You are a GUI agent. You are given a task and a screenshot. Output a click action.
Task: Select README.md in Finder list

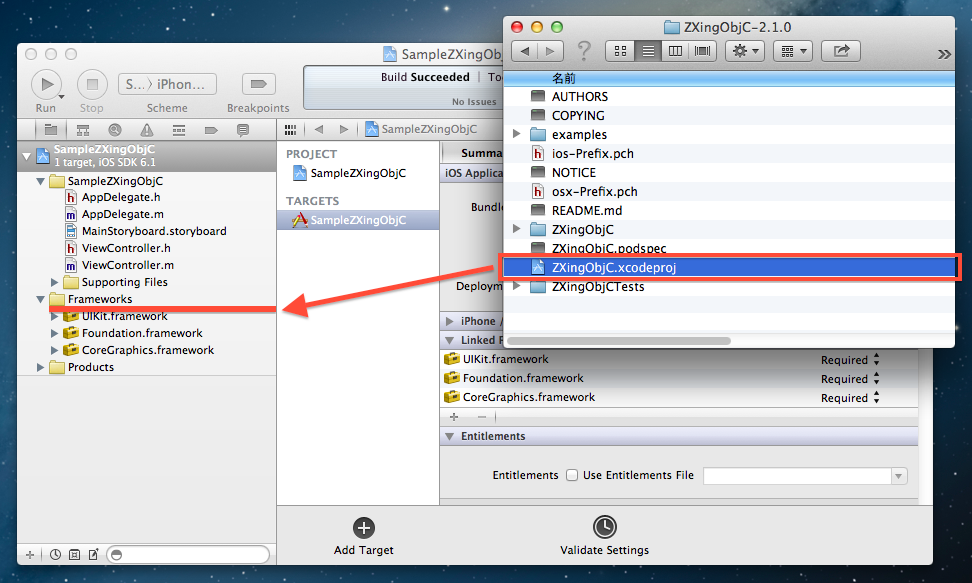tap(729, 211)
